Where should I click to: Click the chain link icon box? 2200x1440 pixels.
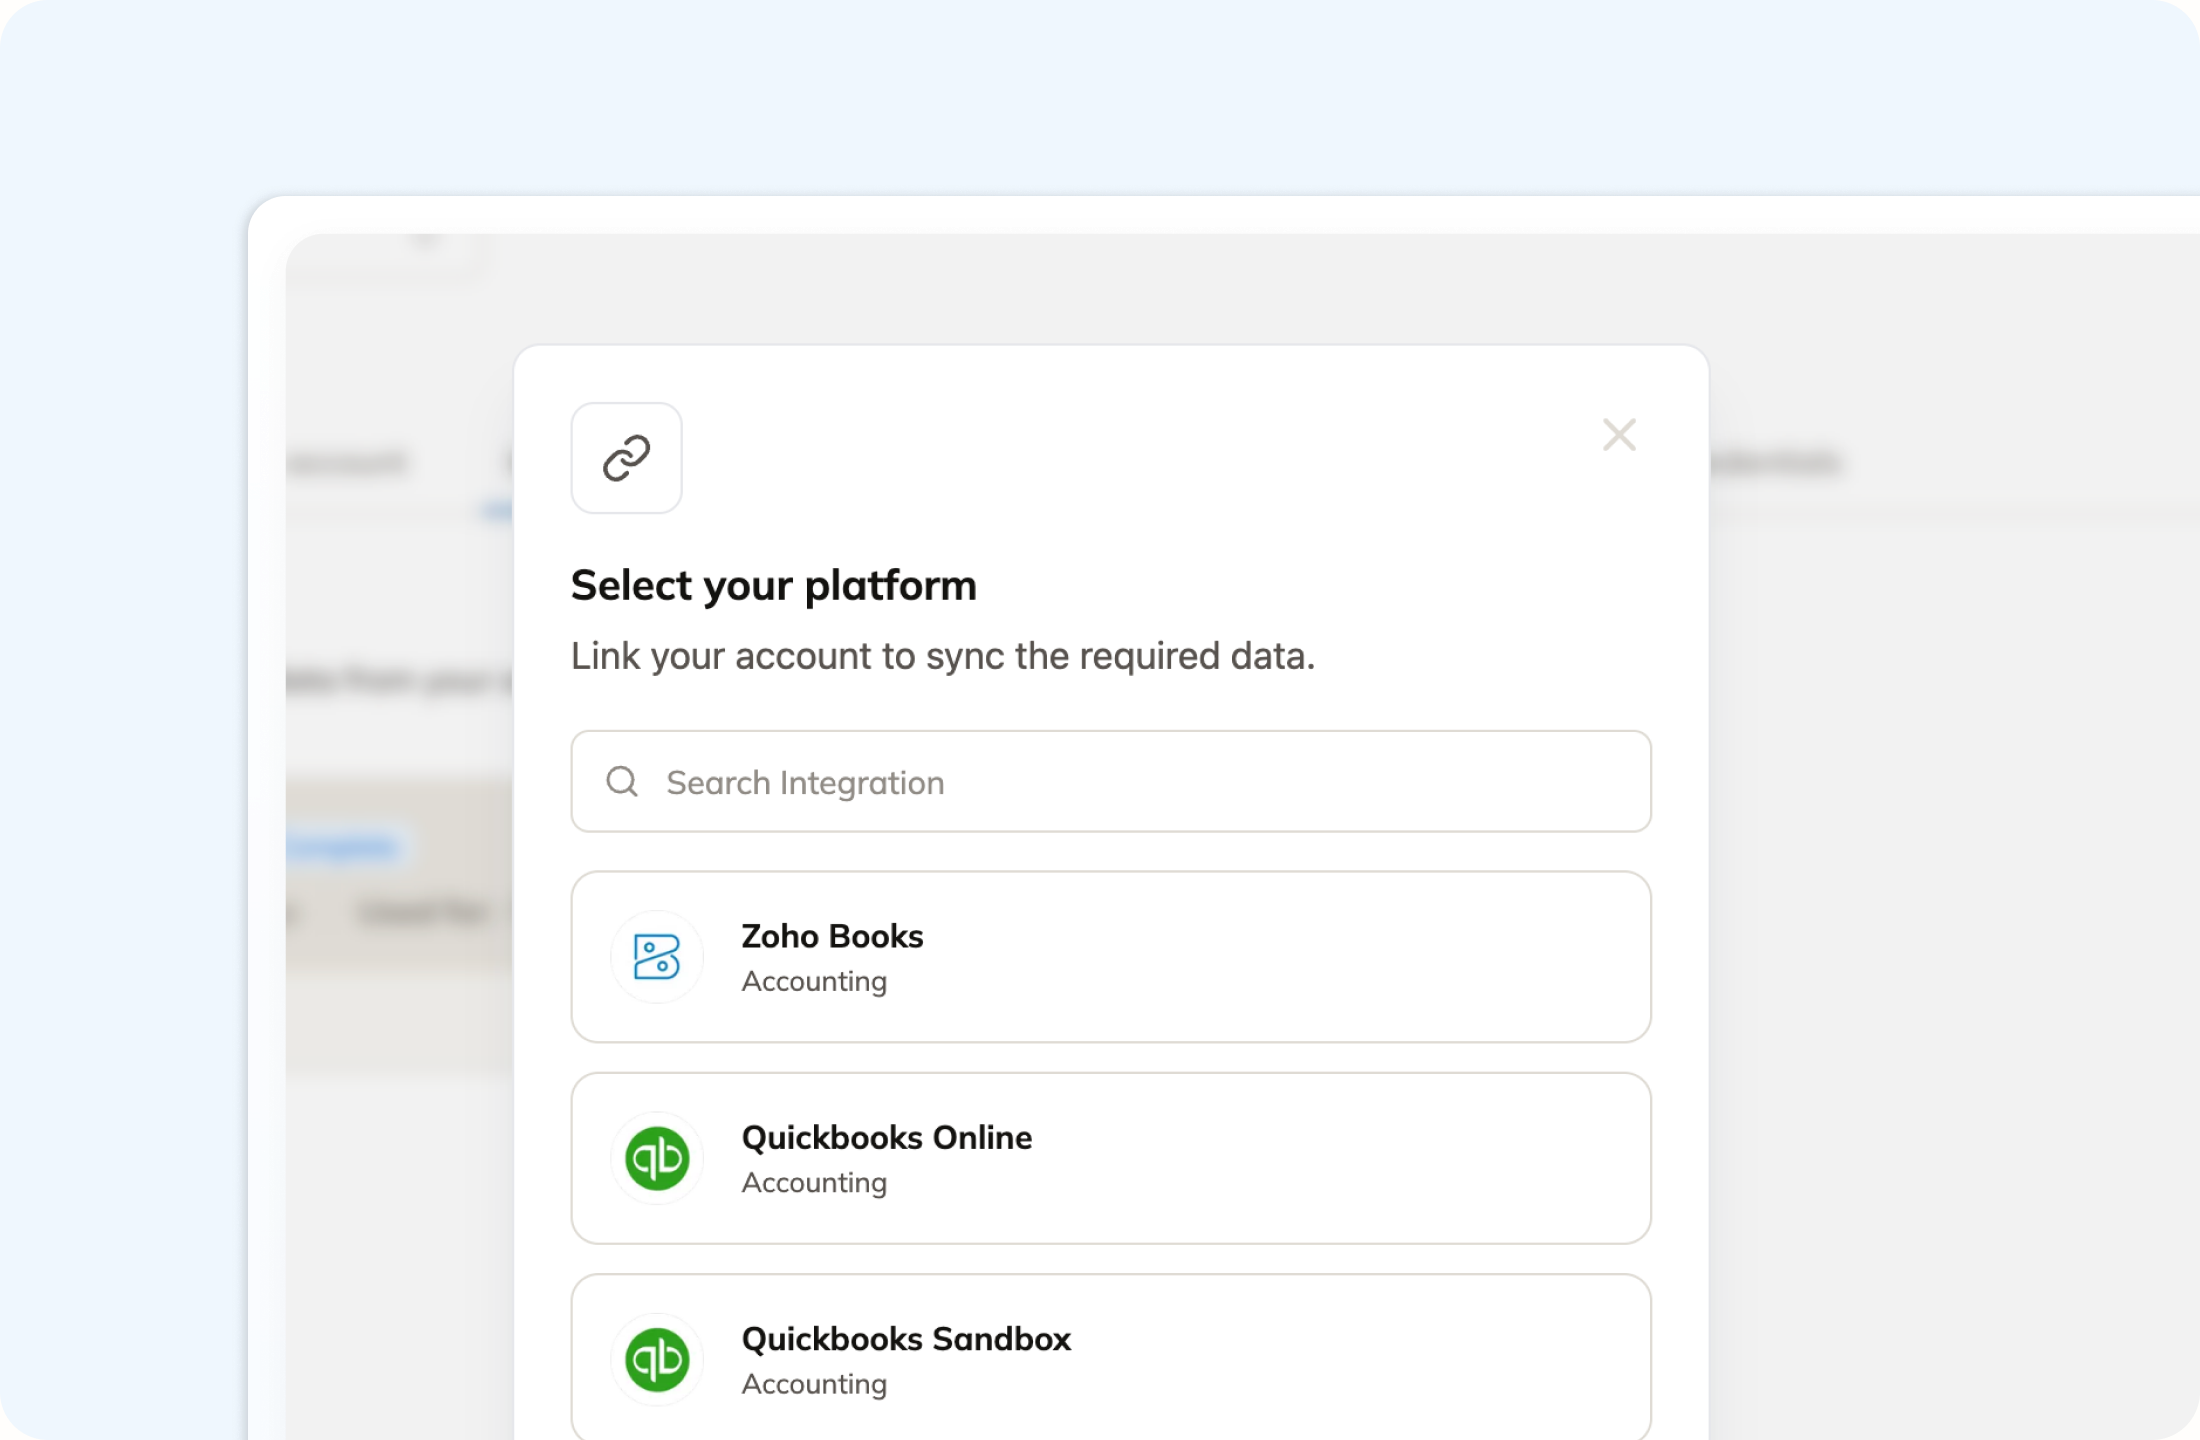tap(627, 458)
